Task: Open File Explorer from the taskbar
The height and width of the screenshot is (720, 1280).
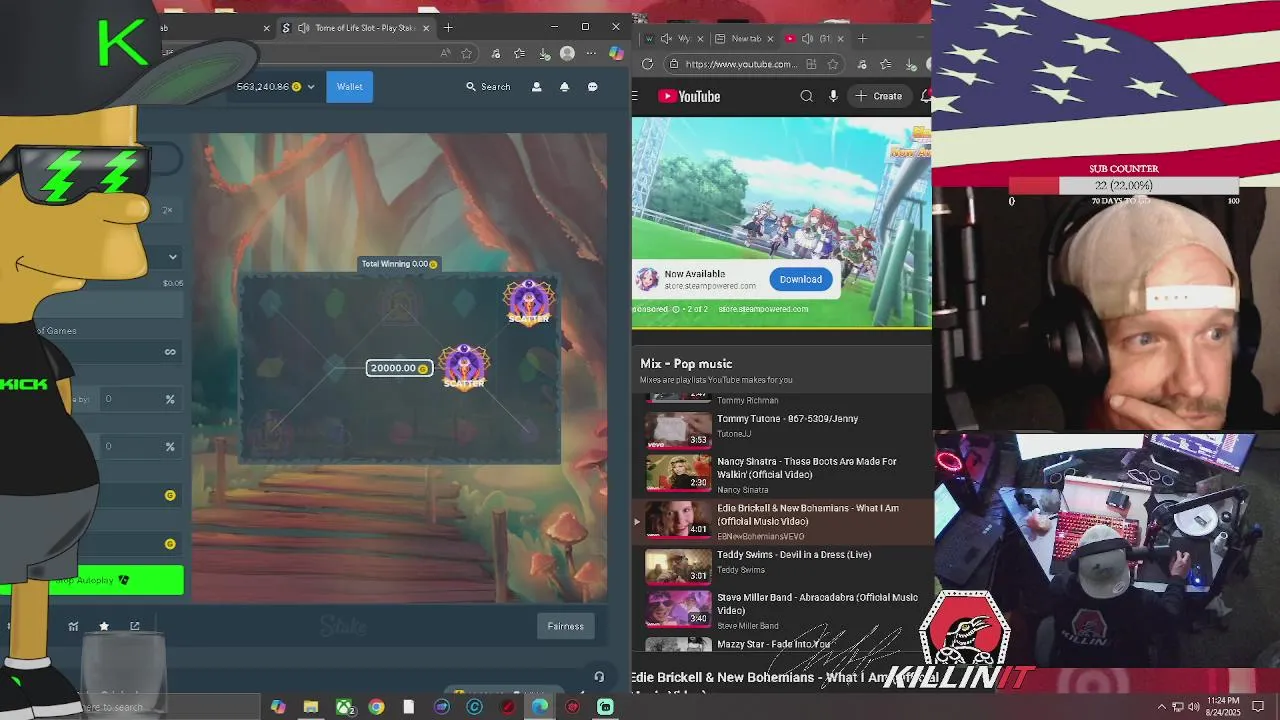Action: (x=311, y=707)
